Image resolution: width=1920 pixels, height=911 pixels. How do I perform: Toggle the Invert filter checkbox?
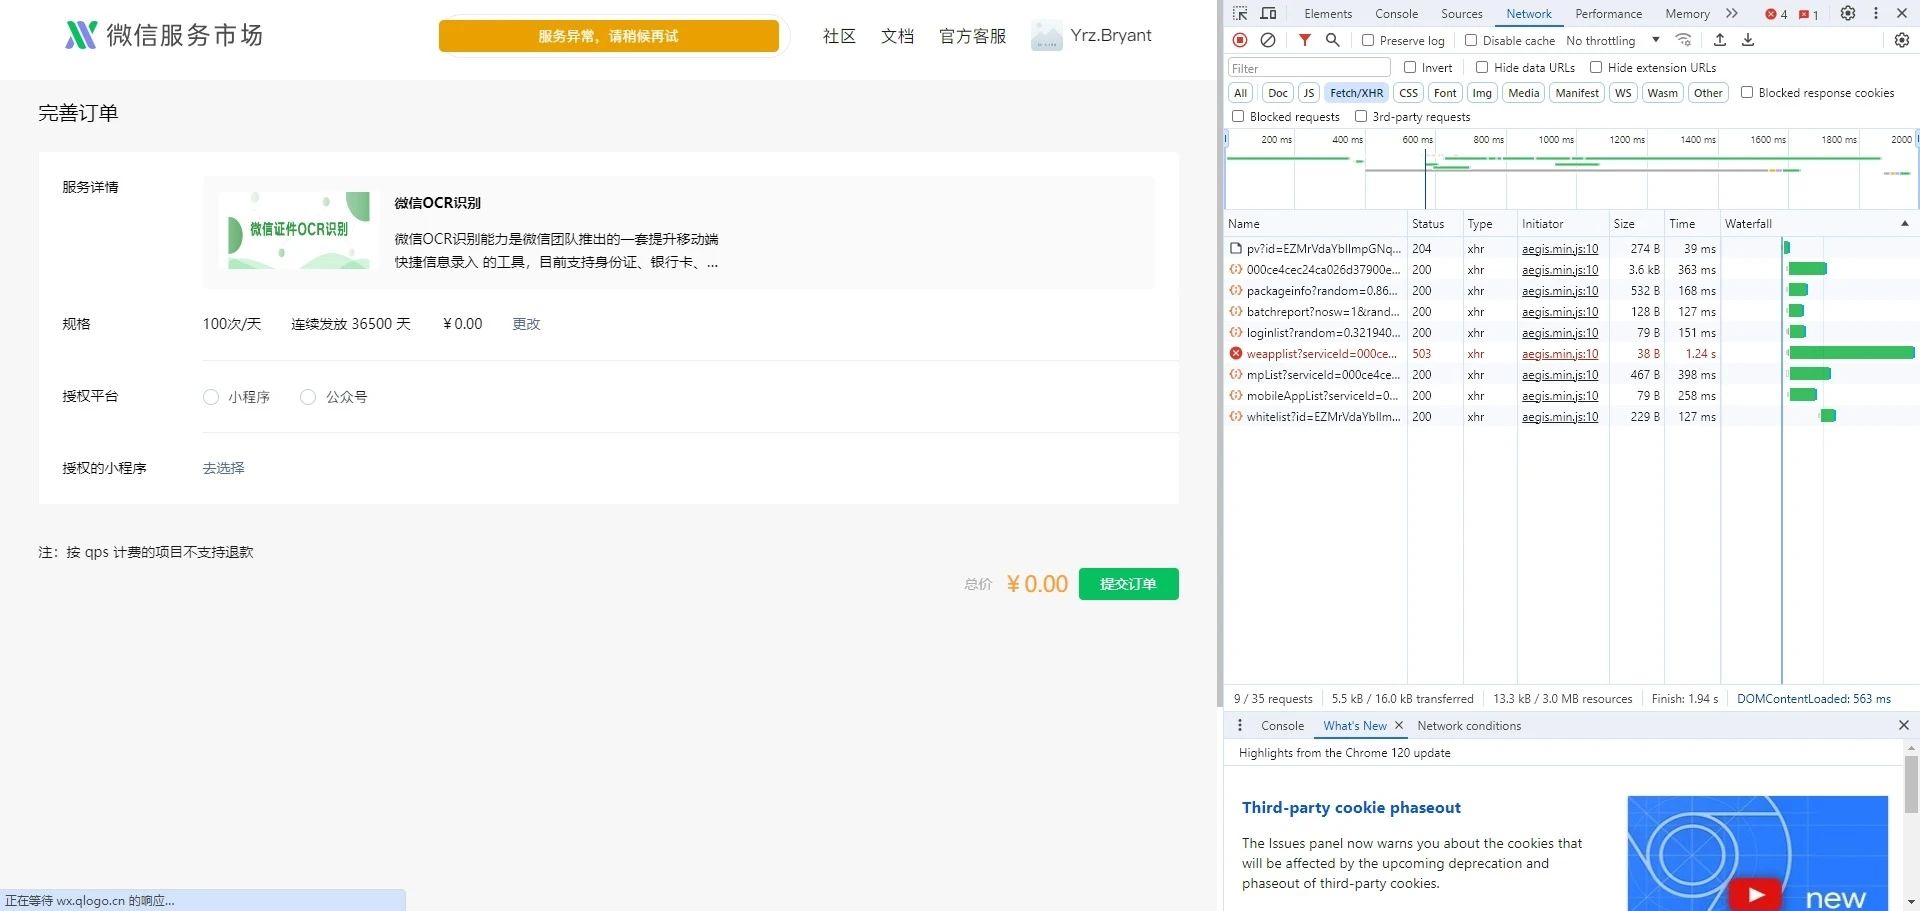coord(1410,67)
